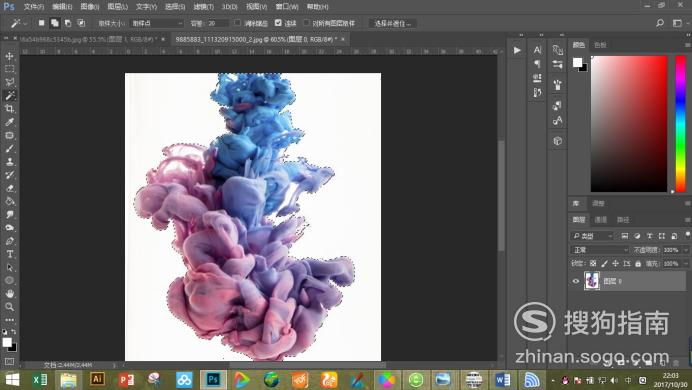This screenshot has width=692, height=390.
Task: Open the 图像 (Image) menu
Action: (90, 7)
